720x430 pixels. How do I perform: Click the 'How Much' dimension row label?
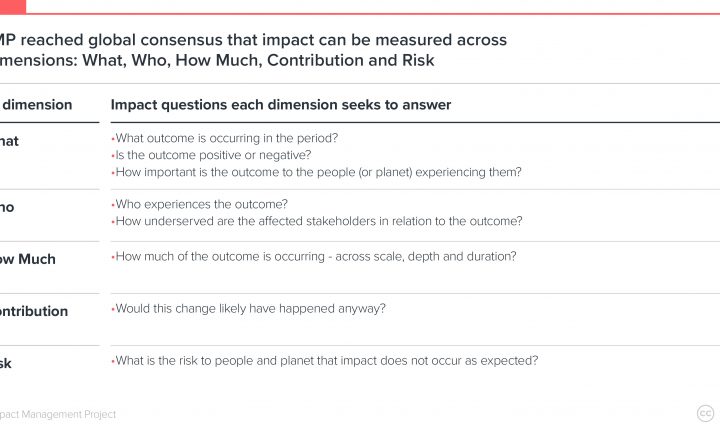coord(28,259)
